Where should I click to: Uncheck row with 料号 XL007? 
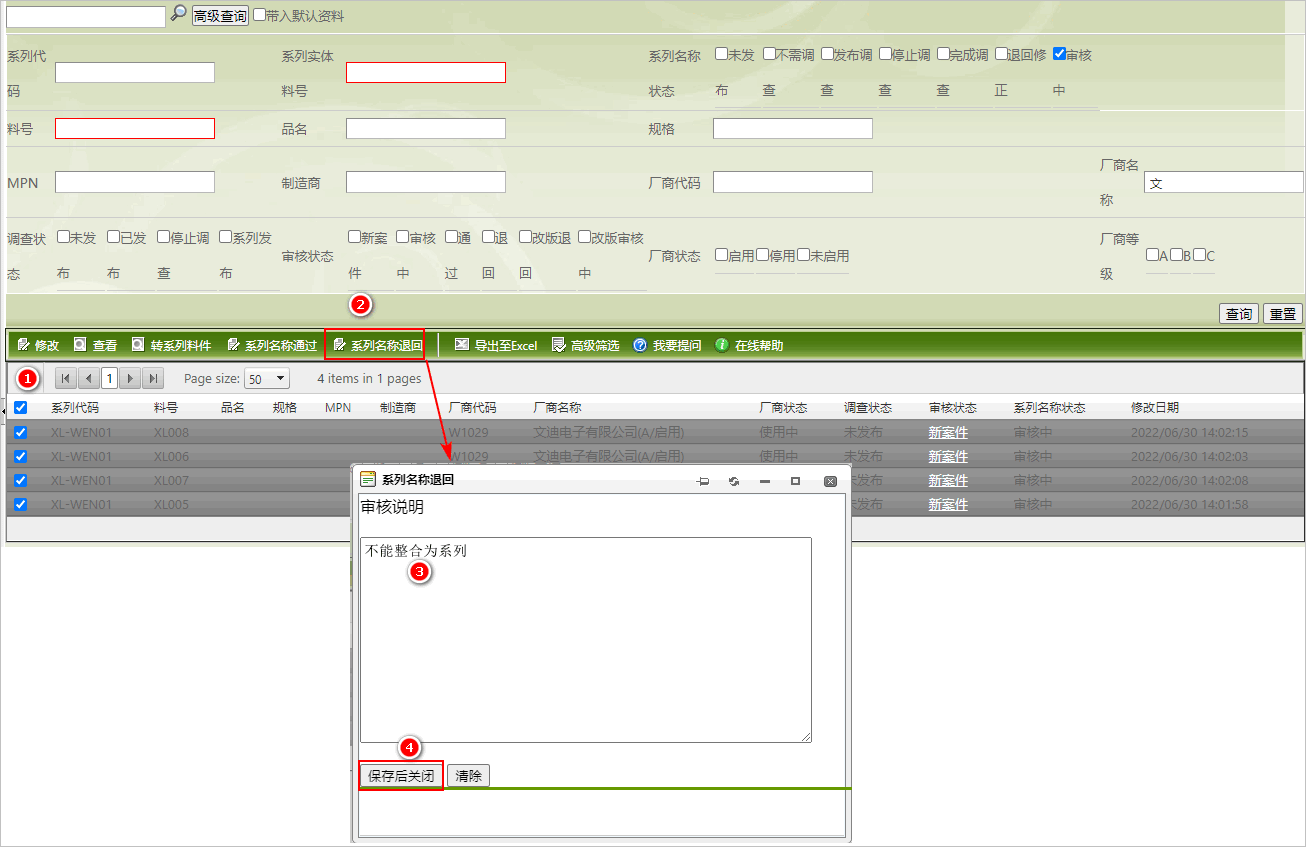20,480
